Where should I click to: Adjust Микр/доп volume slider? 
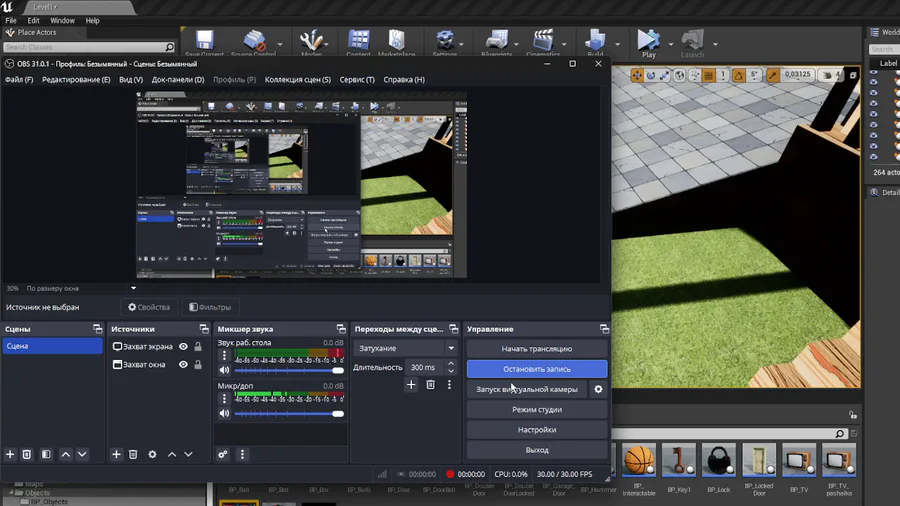tap(289, 414)
